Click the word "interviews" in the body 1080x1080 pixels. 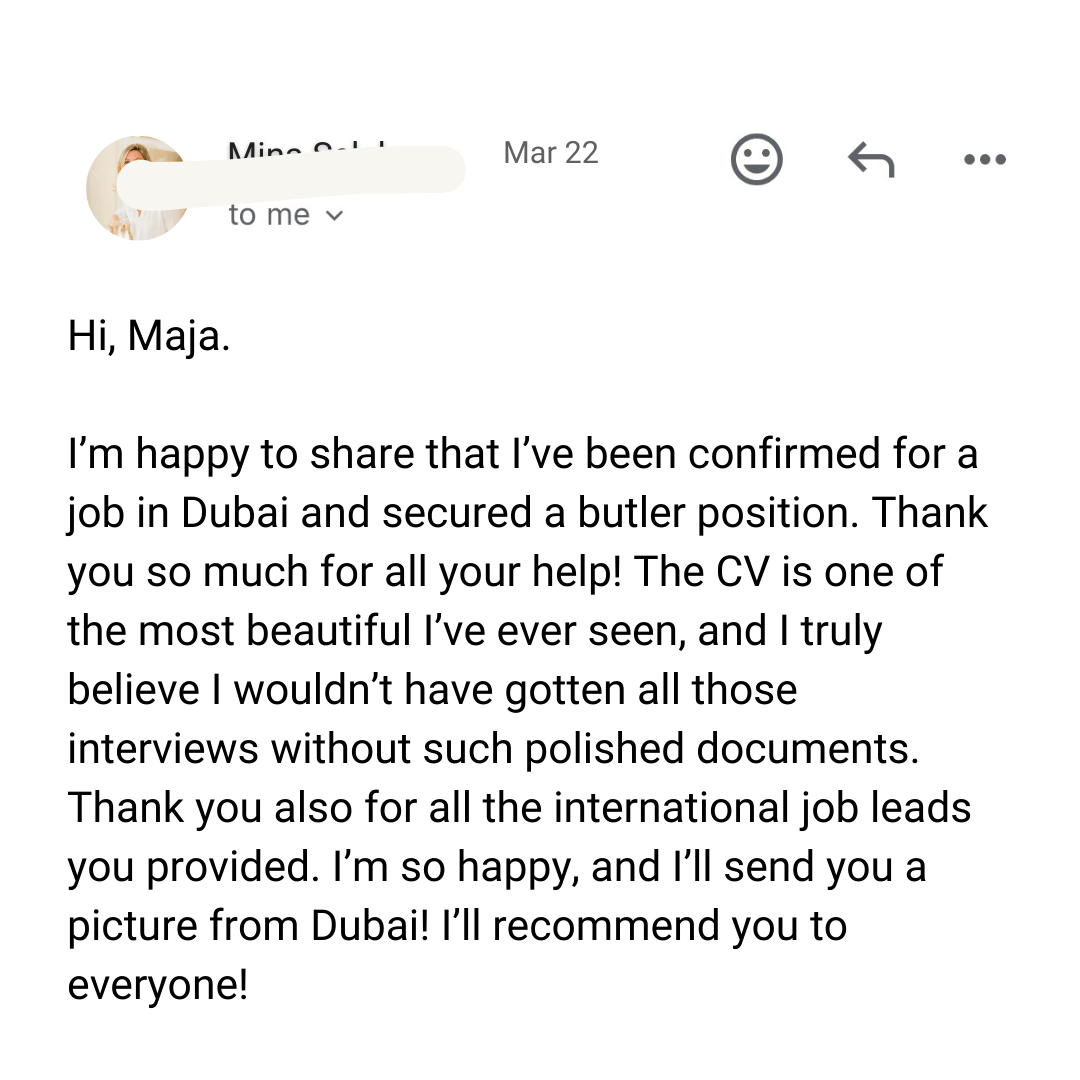(x=163, y=749)
